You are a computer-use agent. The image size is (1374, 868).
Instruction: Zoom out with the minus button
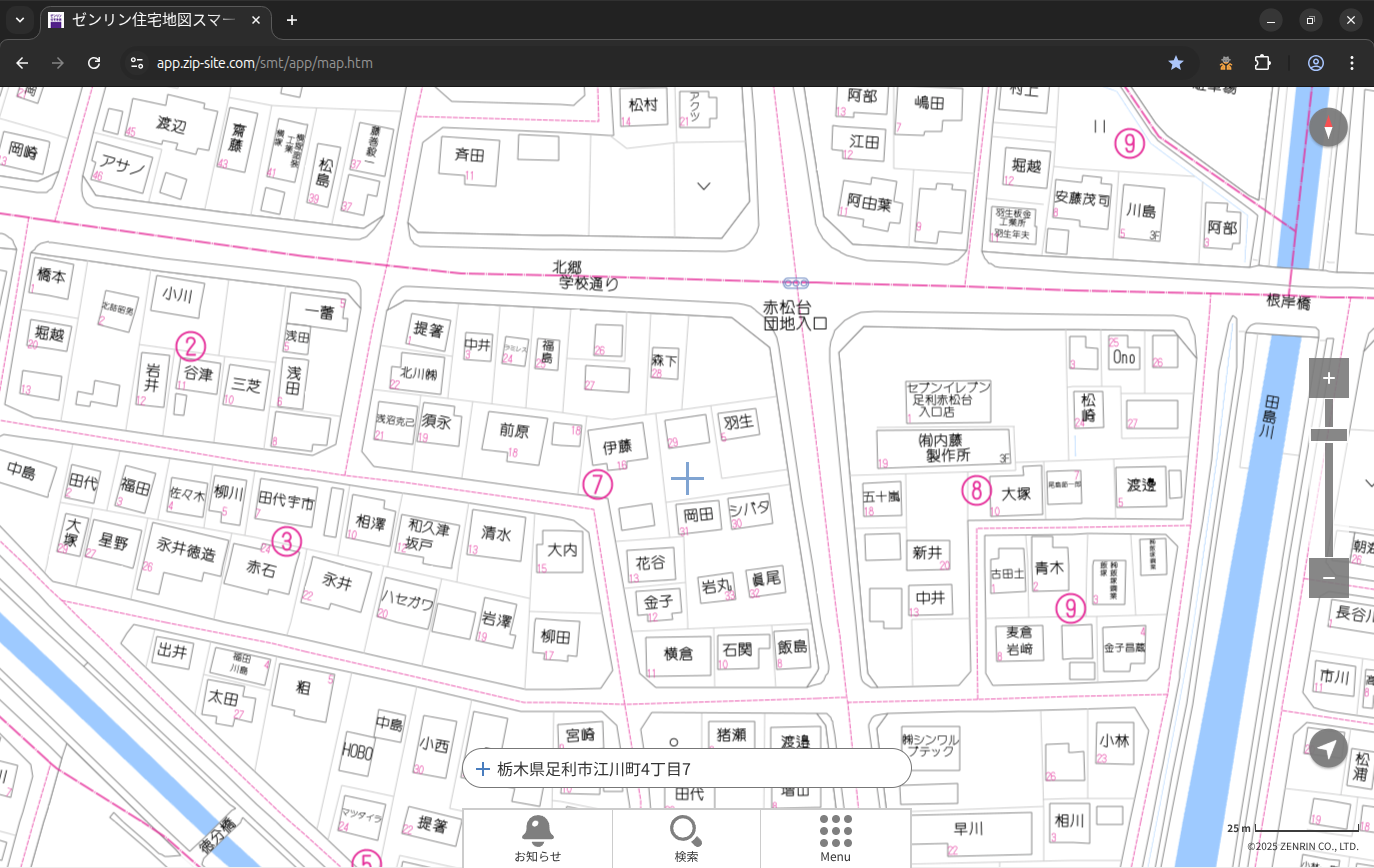click(x=1328, y=578)
